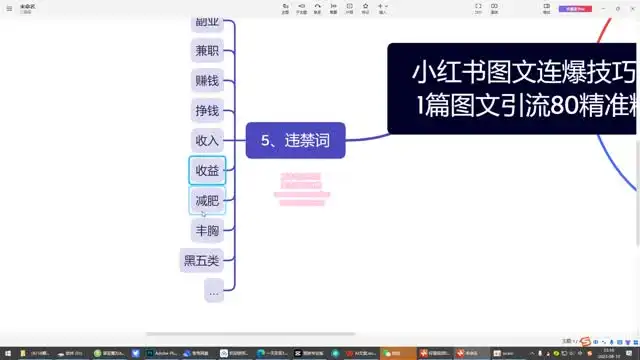The width and height of the screenshot is (640, 360).
Task: Click the Sogou input method S icon
Action: click(585, 341)
